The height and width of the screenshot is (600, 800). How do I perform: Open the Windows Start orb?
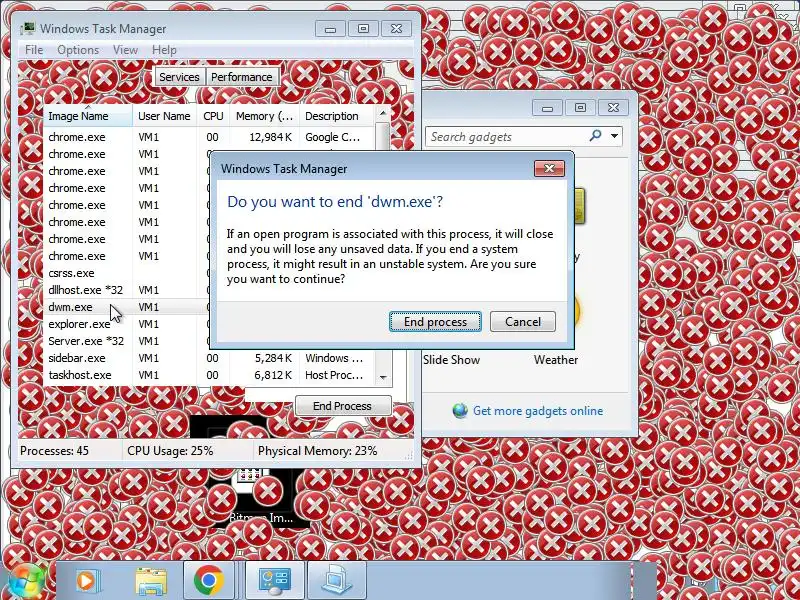(24, 582)
